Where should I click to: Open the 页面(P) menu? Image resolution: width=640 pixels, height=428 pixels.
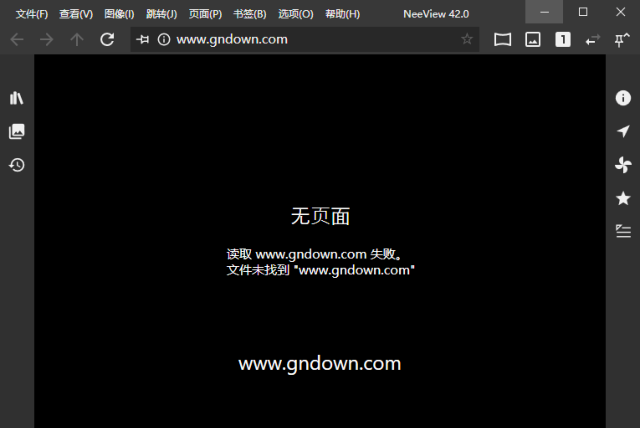click(x=205, y=14)
